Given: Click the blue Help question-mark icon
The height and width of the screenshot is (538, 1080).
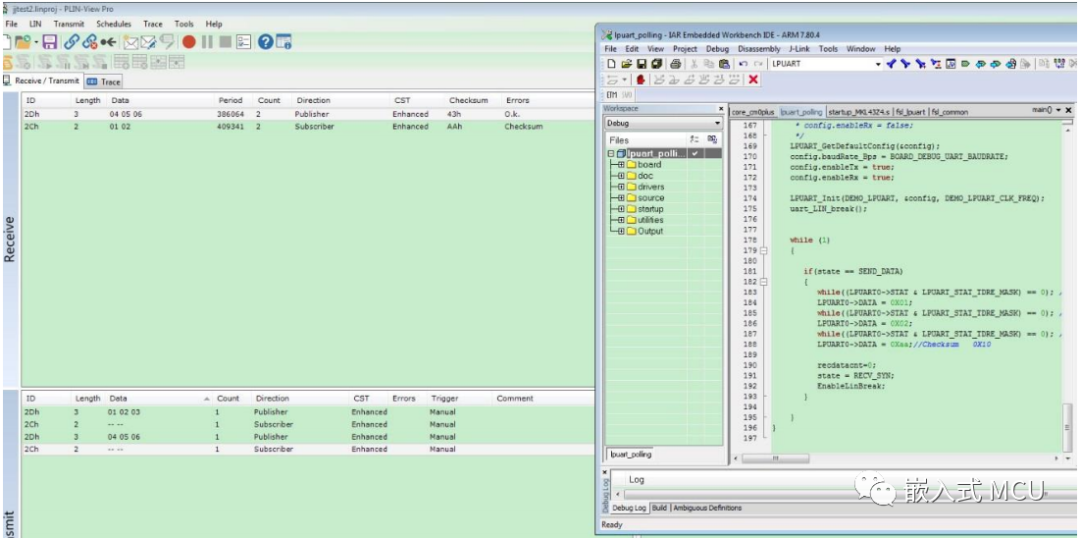Looking at the screenshot, I should 266,42.
